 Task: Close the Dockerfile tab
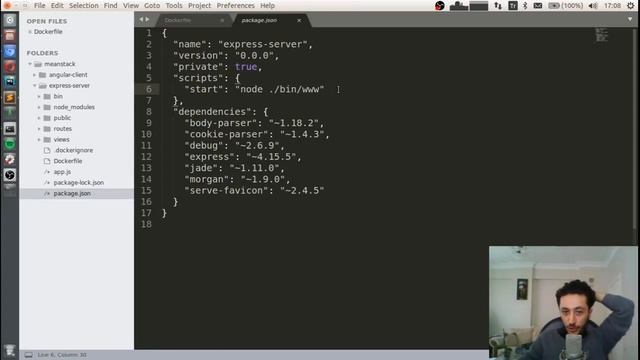(x=222, y=20)
